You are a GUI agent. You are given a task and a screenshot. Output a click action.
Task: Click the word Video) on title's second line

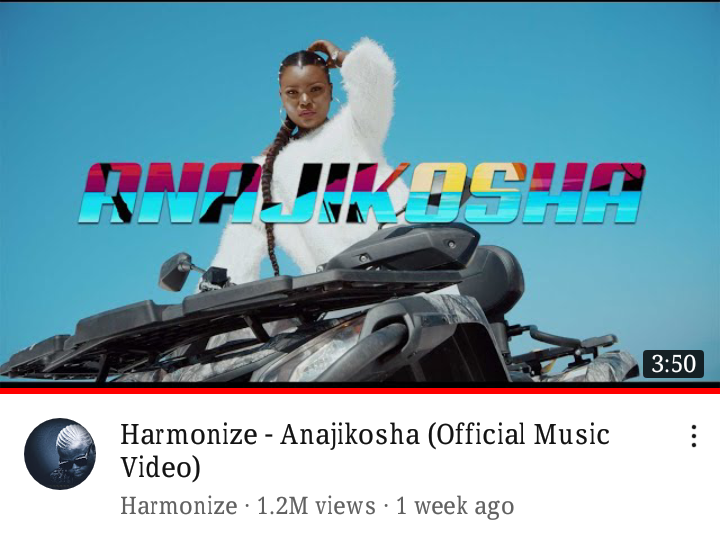point(161,468)
